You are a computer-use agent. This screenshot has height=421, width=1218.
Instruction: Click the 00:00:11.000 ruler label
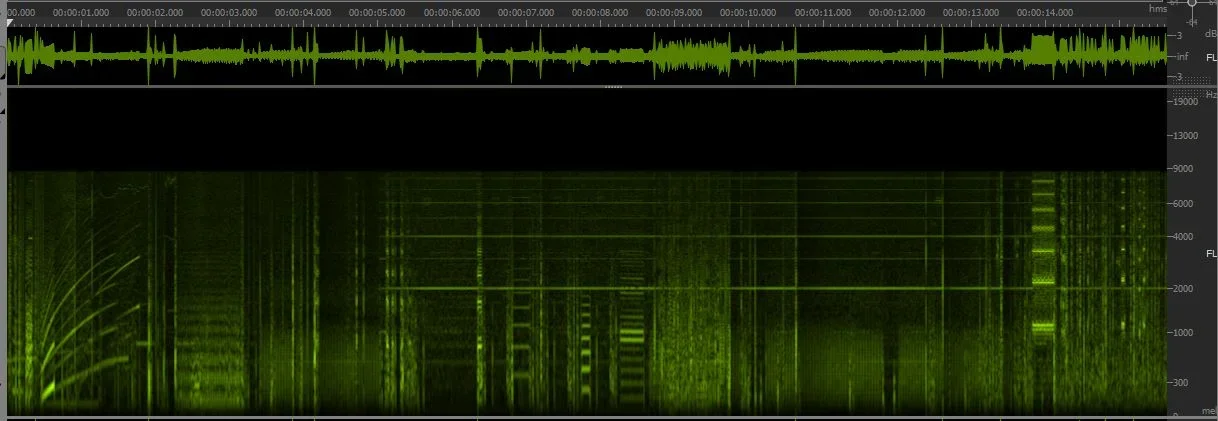coord(823,13)
